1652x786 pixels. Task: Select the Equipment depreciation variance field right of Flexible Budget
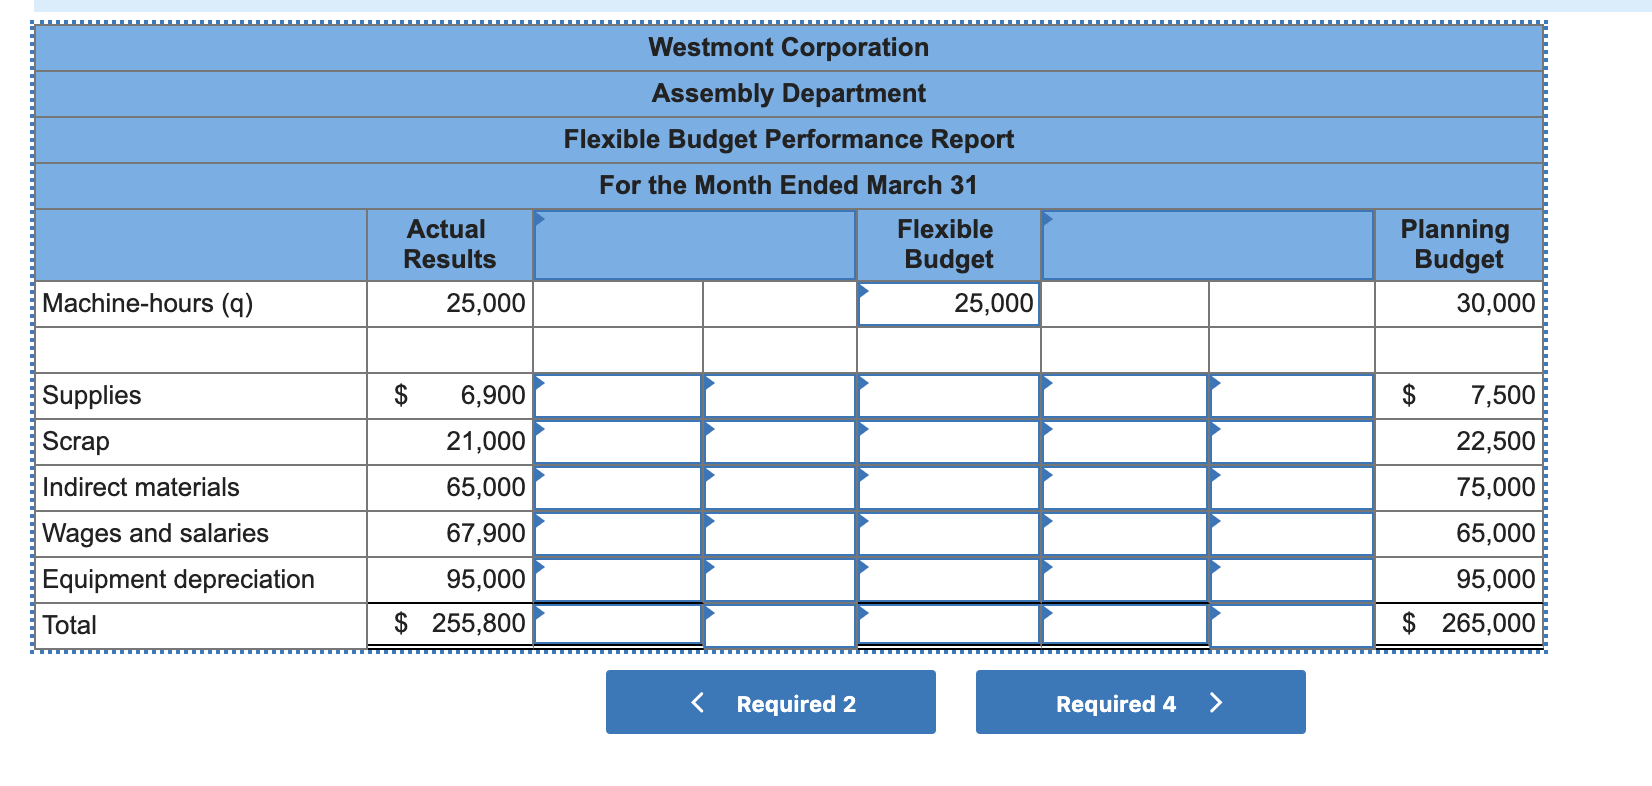1125,580
